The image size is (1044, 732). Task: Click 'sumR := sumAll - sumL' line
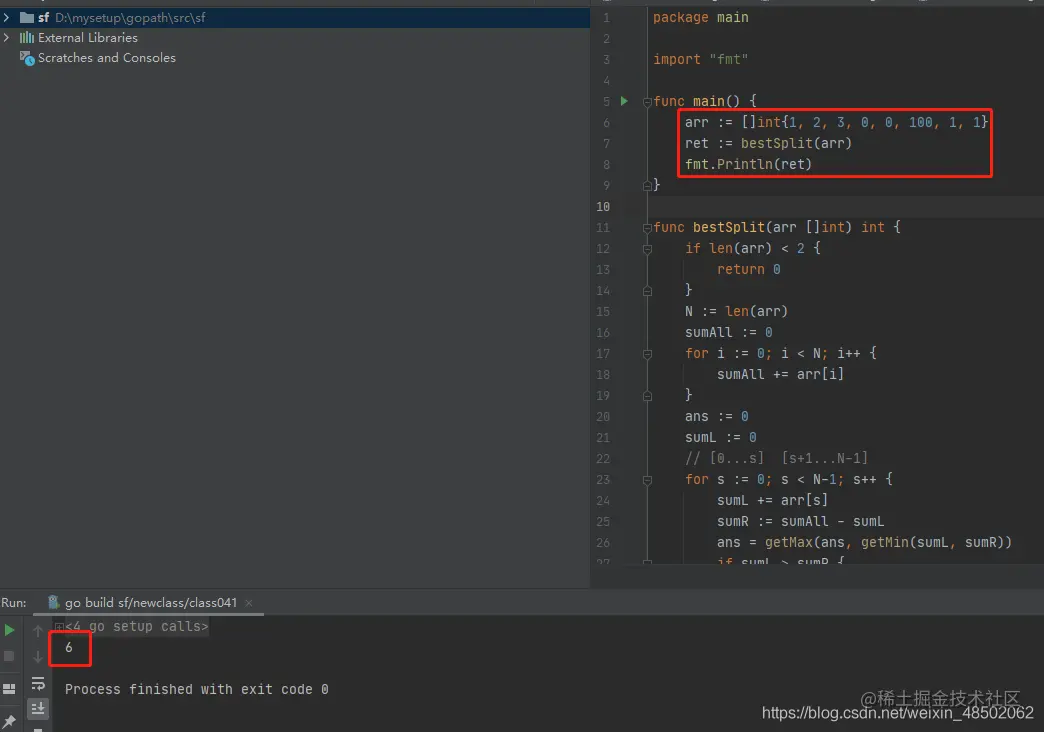[800, 522]
